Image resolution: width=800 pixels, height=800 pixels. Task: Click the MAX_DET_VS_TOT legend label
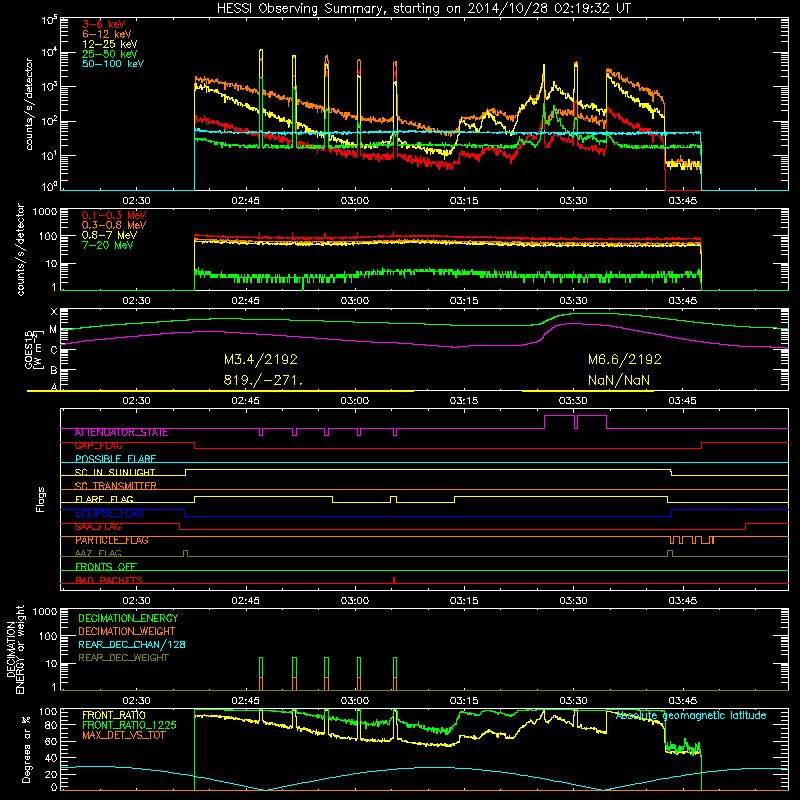[x=123, y=735]
